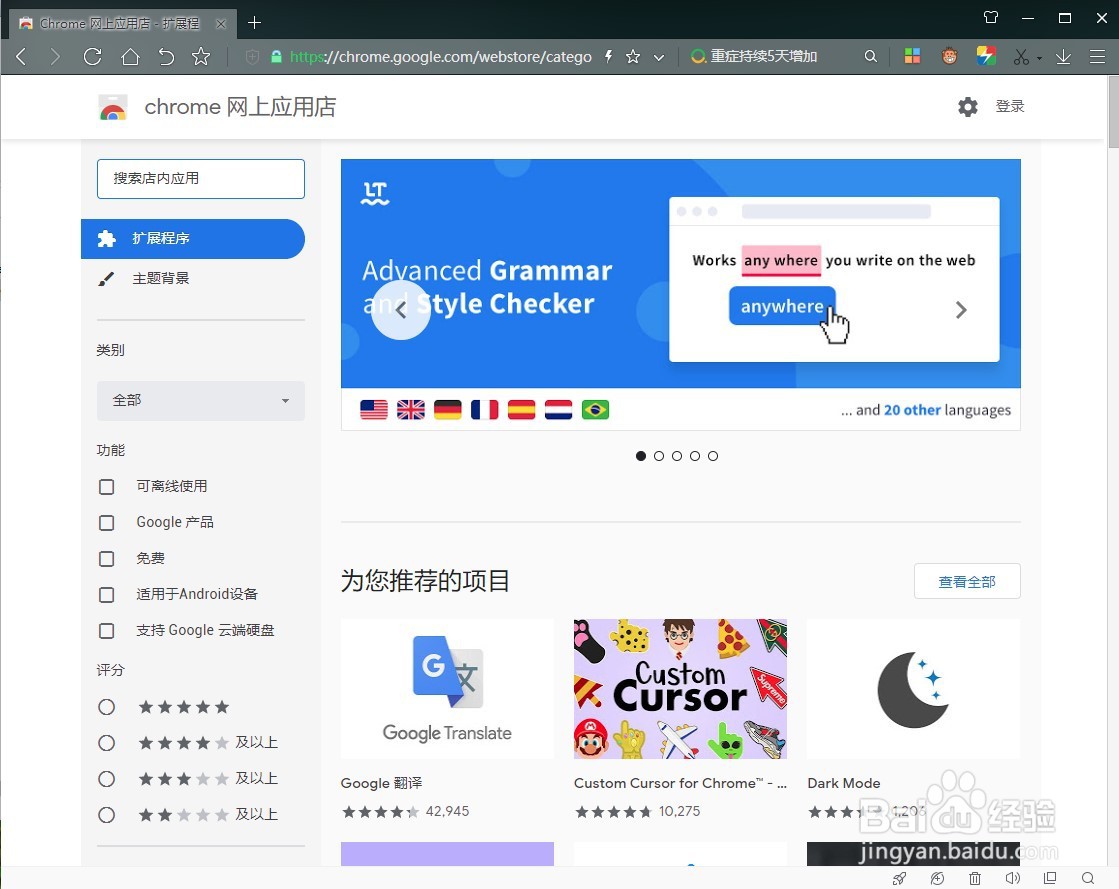Open the Custom Cursor extension thumbnail

[680, 689]
